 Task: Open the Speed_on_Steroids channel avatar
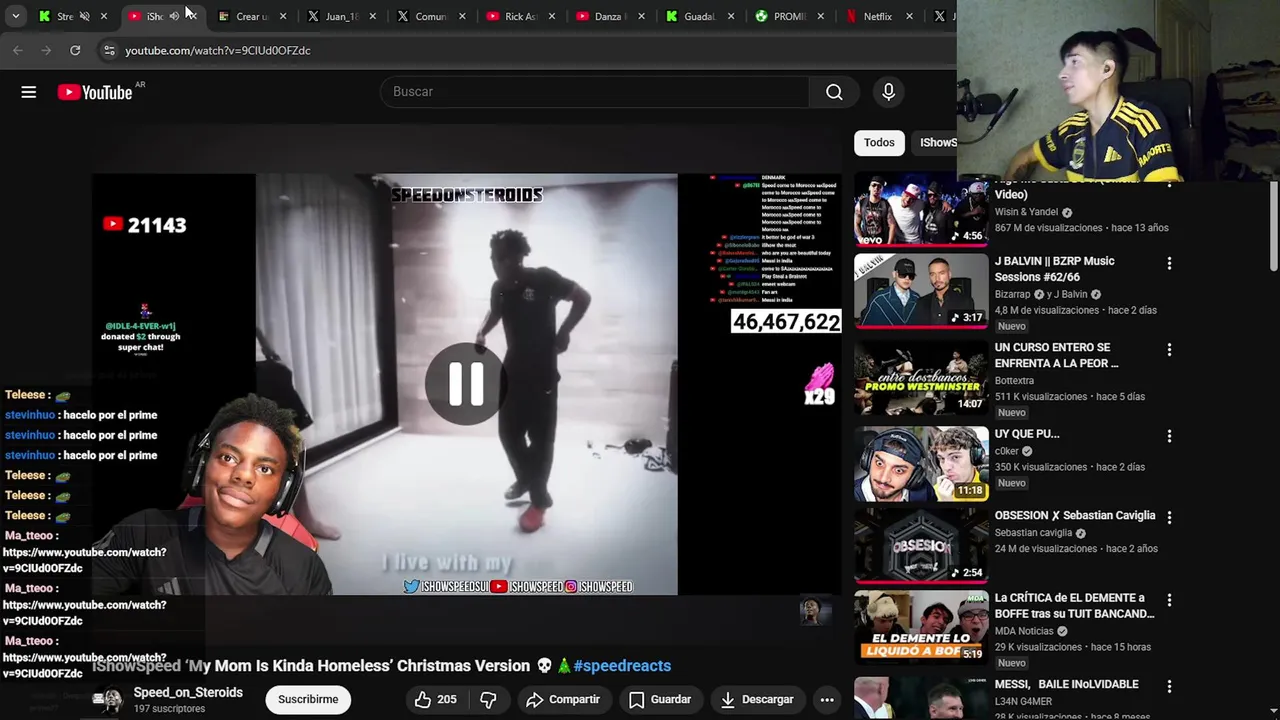107,699
